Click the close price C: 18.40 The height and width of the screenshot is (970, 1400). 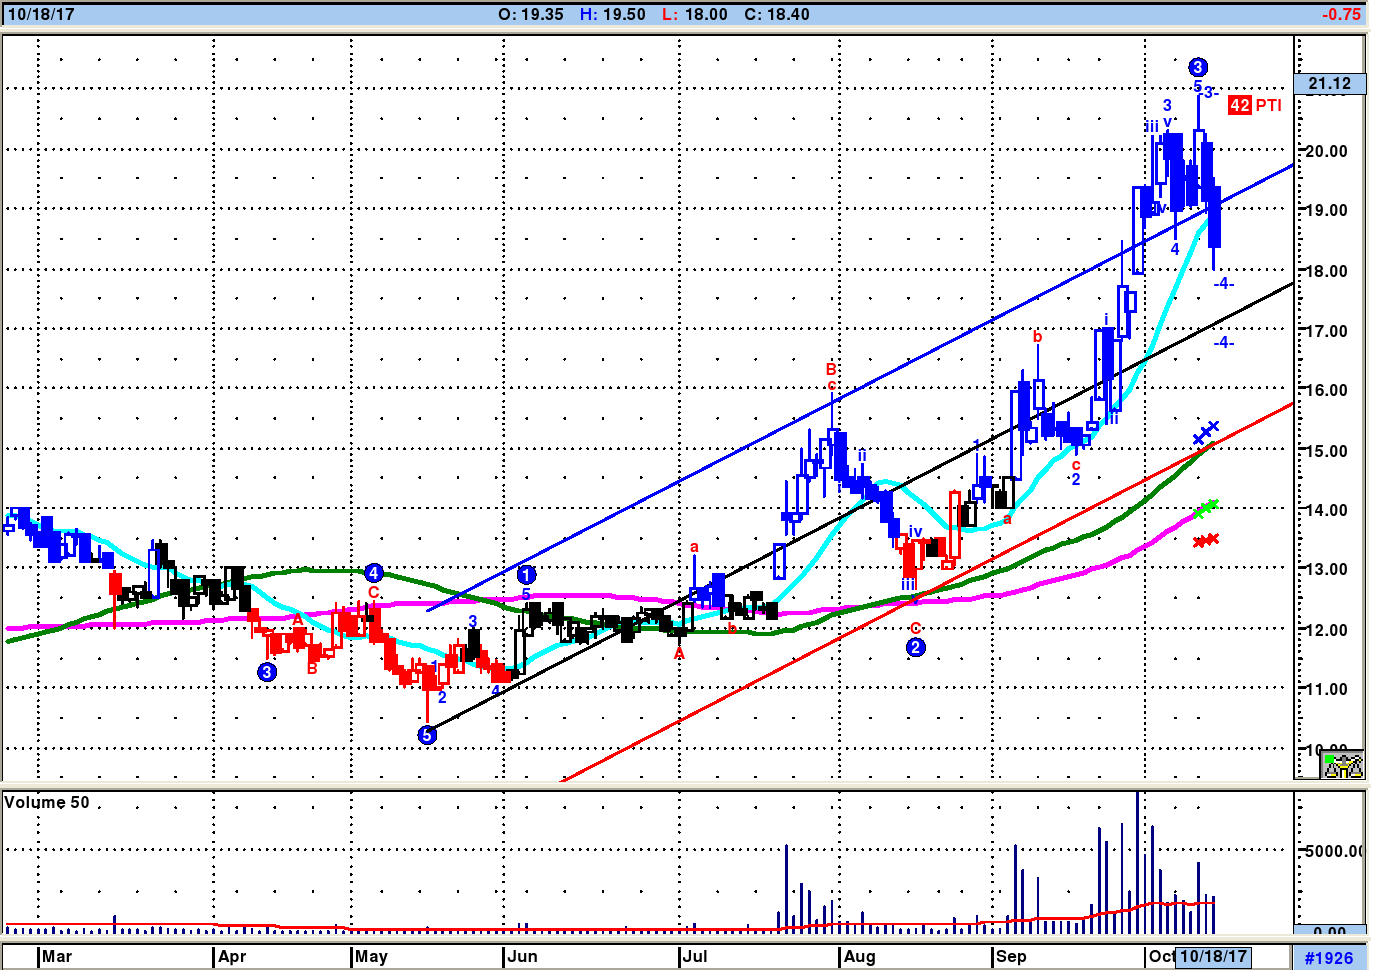pos(777,15)
